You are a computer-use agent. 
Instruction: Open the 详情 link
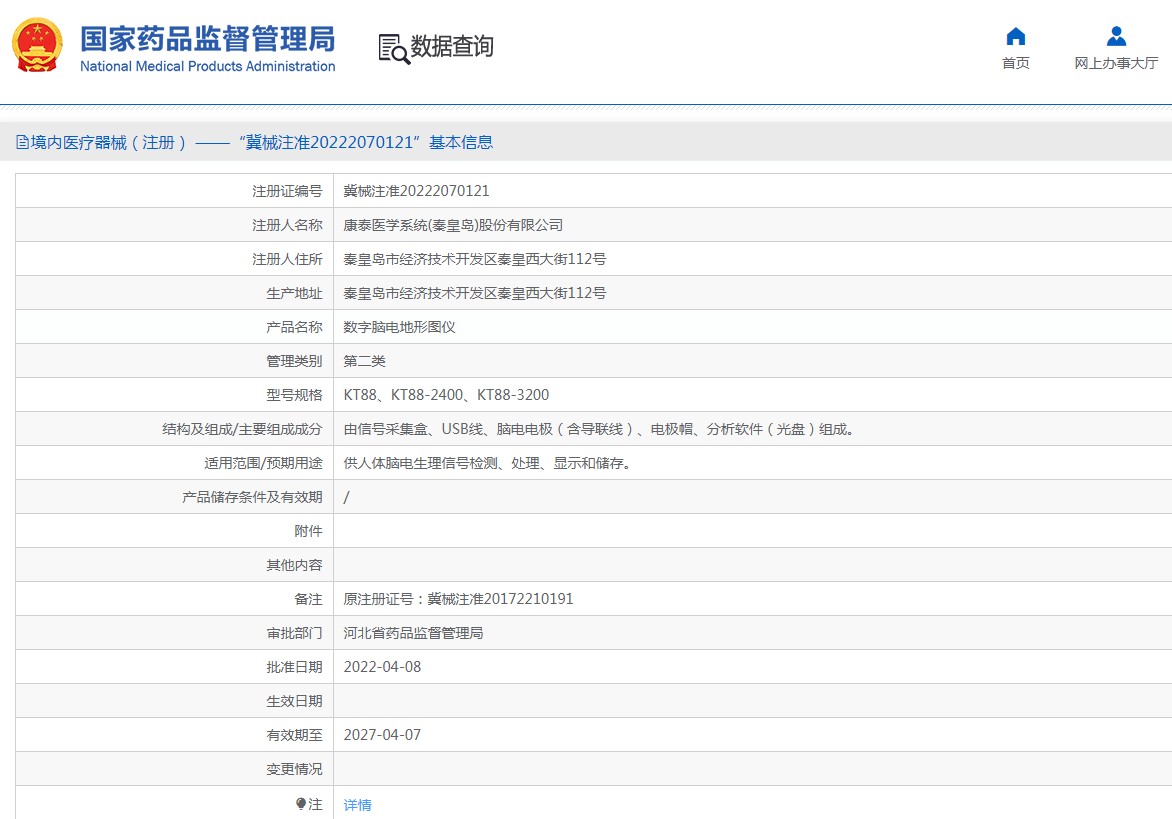(x=357, y=805)
